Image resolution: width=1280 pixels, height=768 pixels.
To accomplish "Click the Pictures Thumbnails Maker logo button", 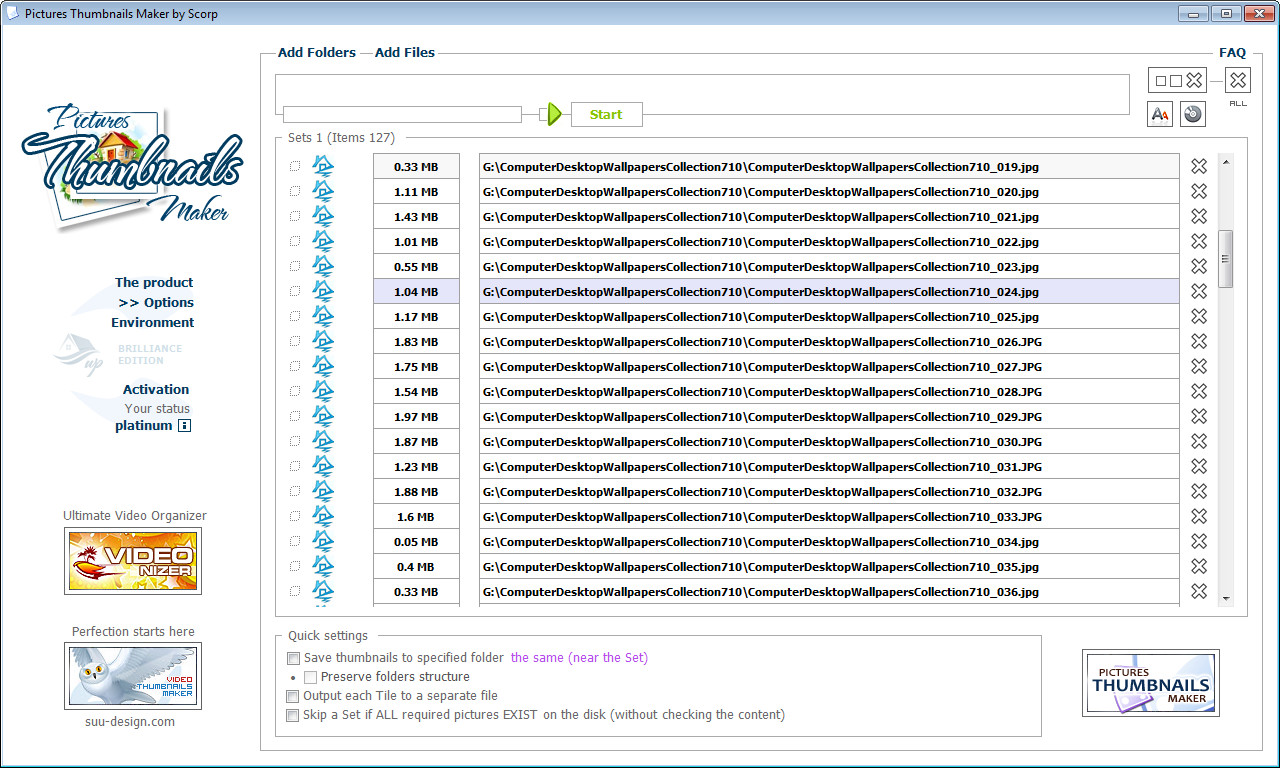I will [1151, 683].
